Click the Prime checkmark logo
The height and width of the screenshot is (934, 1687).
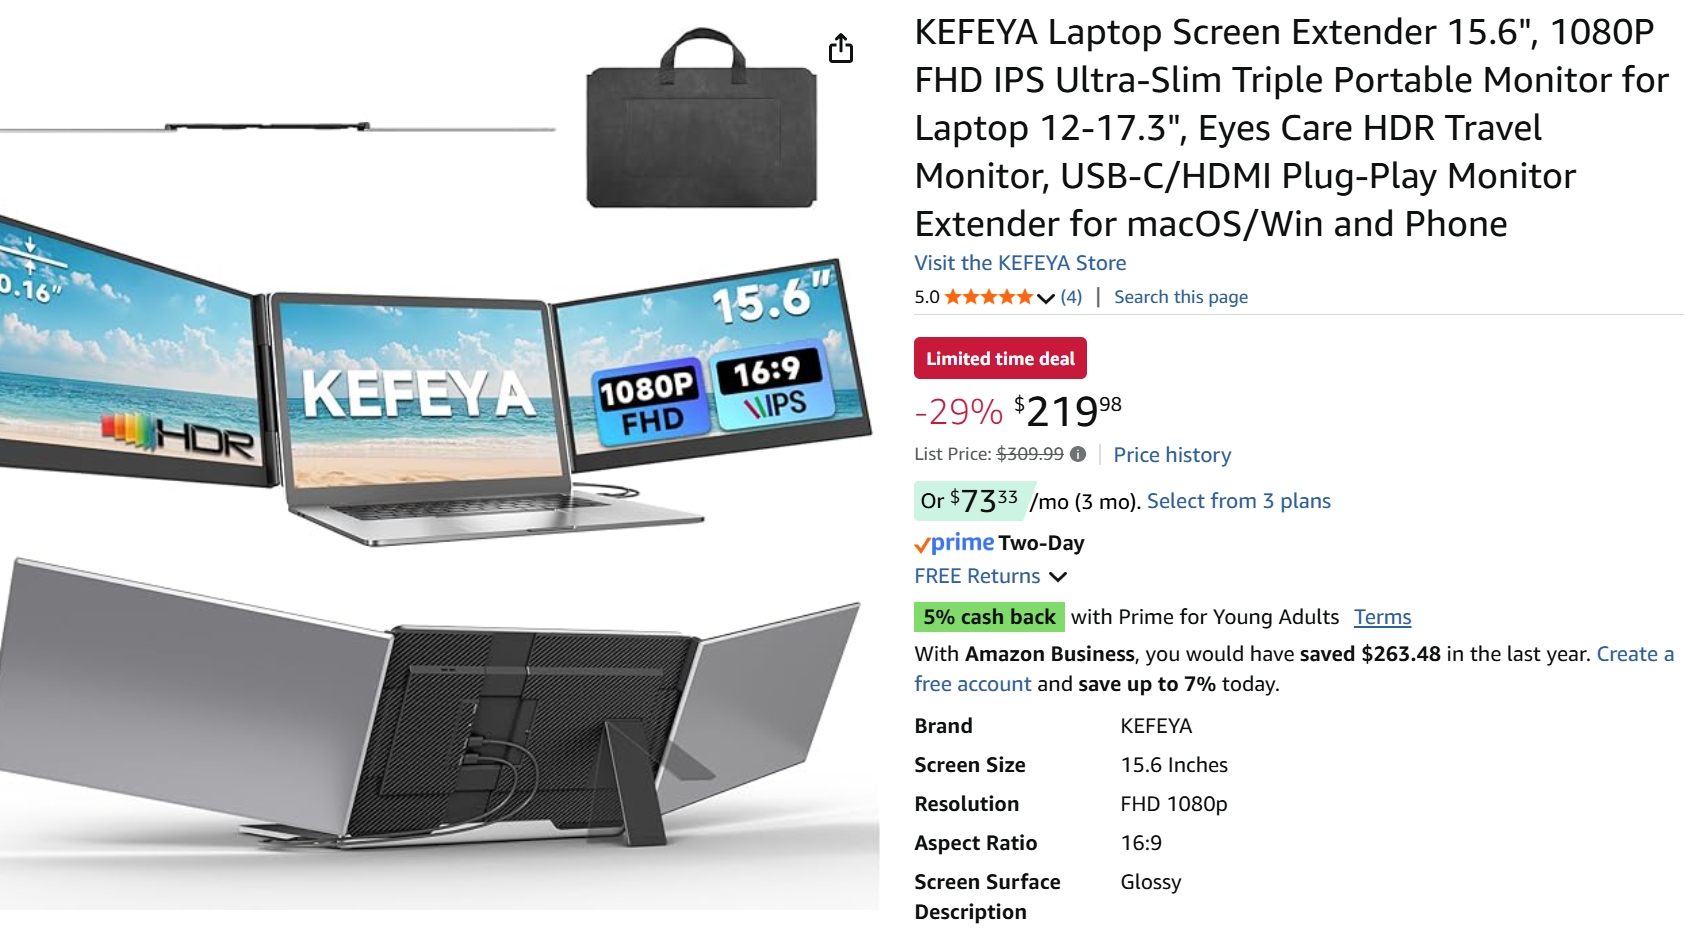955,543
